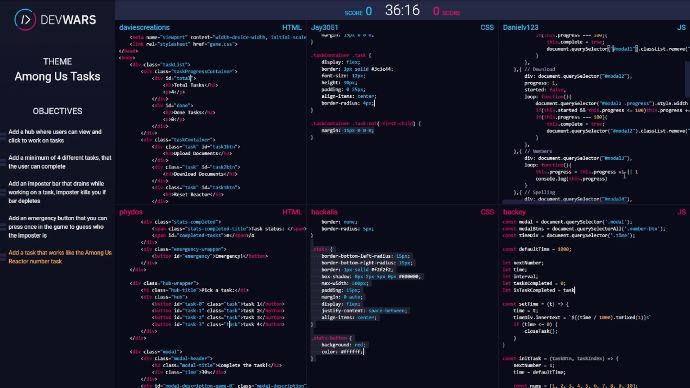
Task: Select the orange Reactor number task objective
Action: (60, 257)
